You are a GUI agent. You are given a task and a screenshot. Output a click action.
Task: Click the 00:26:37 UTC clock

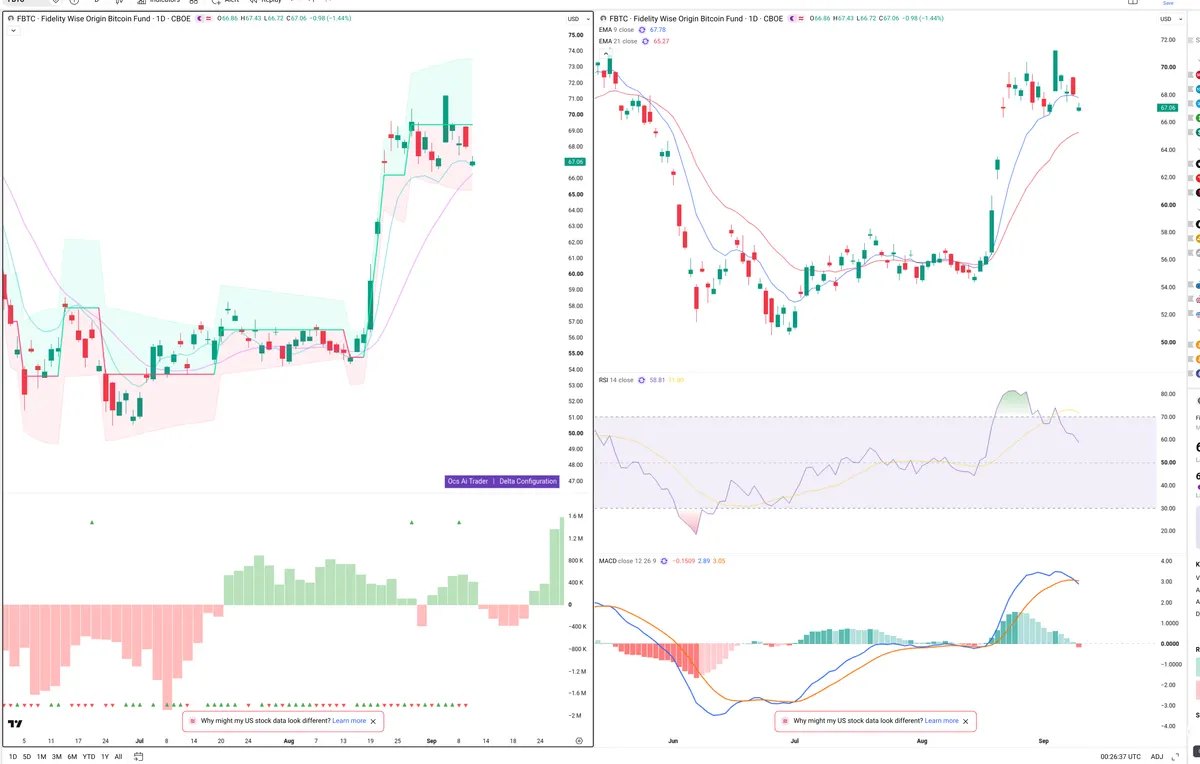tap(1118, 757)
